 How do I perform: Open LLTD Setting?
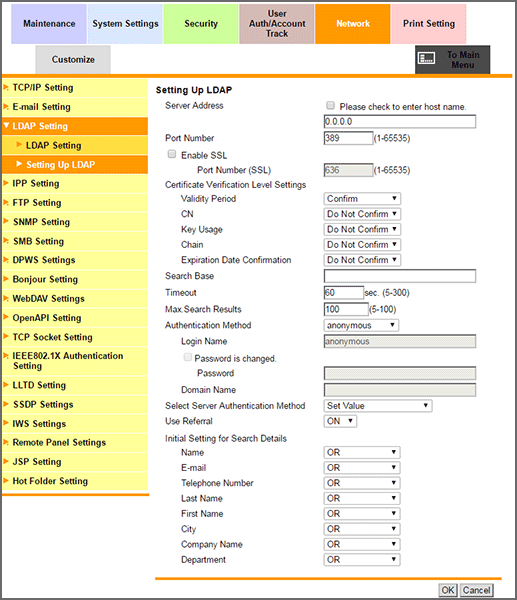75,385
